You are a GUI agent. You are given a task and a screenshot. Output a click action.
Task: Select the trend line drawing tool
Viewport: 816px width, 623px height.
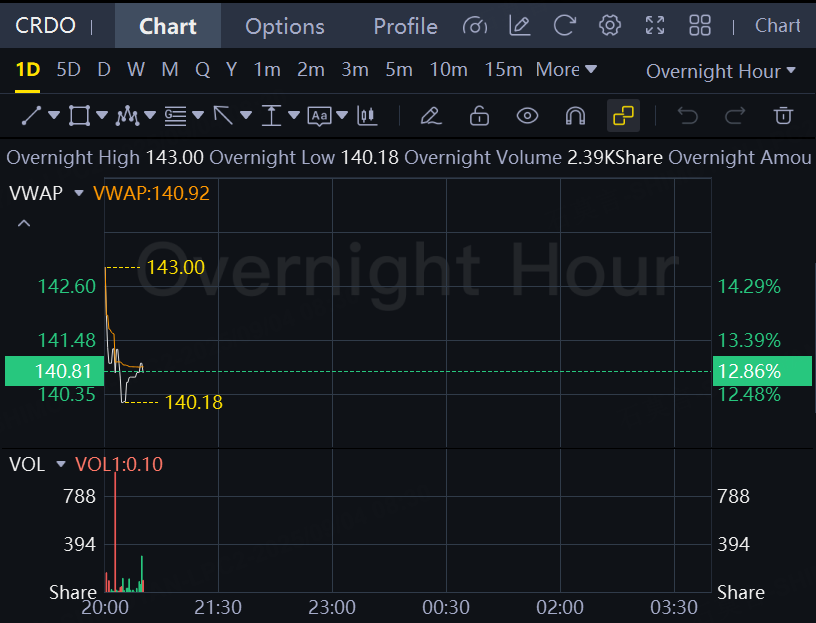(x=31, y=116)
